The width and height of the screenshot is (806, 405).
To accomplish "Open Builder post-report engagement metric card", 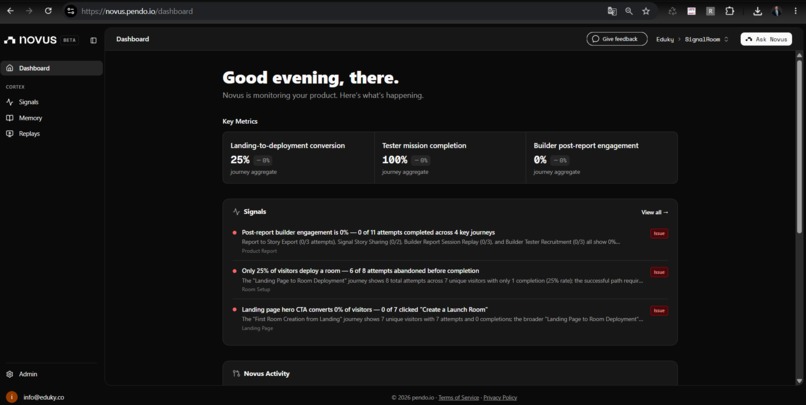I will click(x=602, y=158).
